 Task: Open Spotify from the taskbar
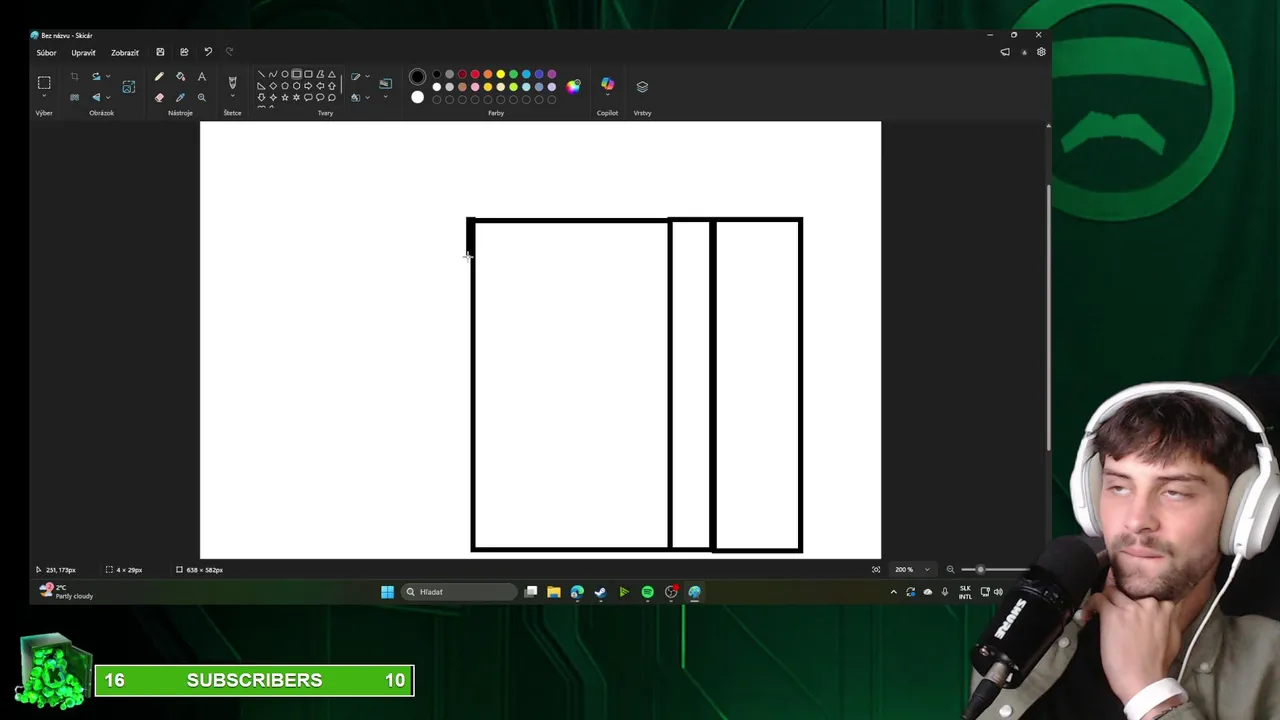tap(647, 592)
